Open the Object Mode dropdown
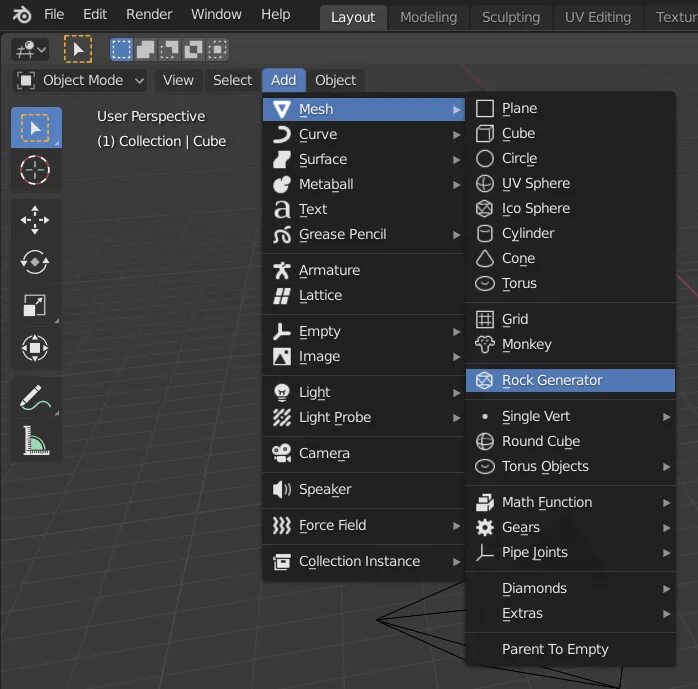The height and width of the screenshot is (689, 698). point(80,81)
